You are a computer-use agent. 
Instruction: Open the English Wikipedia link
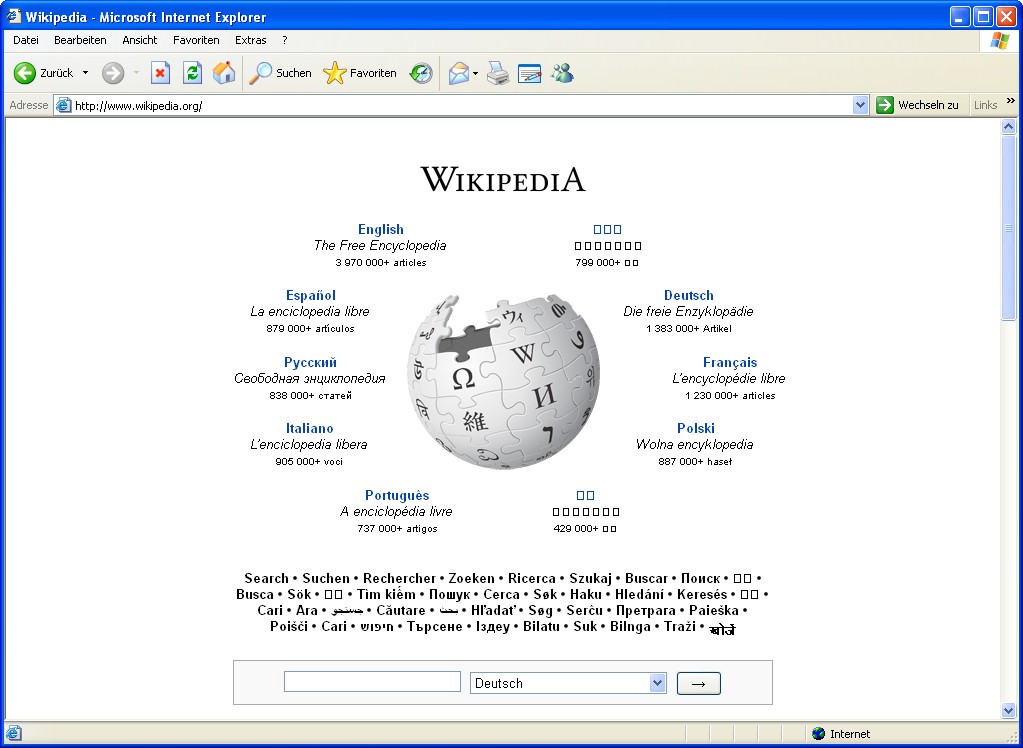[x=380, y=229]
